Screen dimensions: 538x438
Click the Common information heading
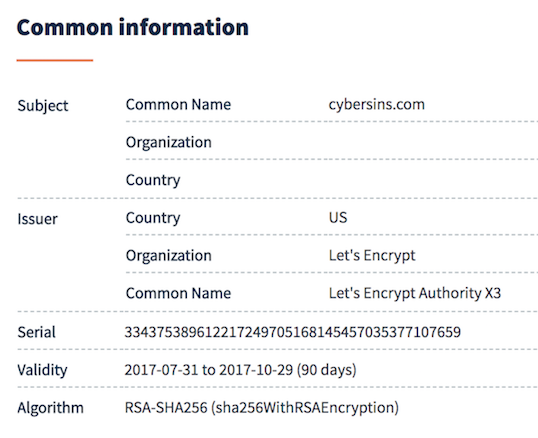132,27
